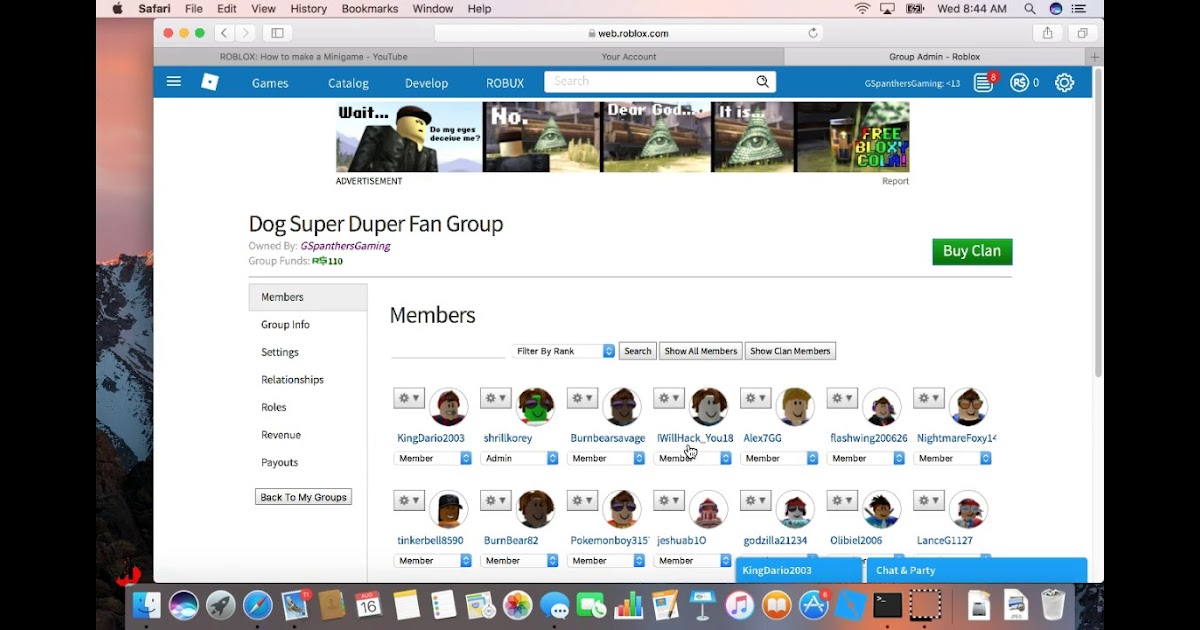Open the Catalog link in Roblox header
The image size is (1200, 630).
click(348, 83)
